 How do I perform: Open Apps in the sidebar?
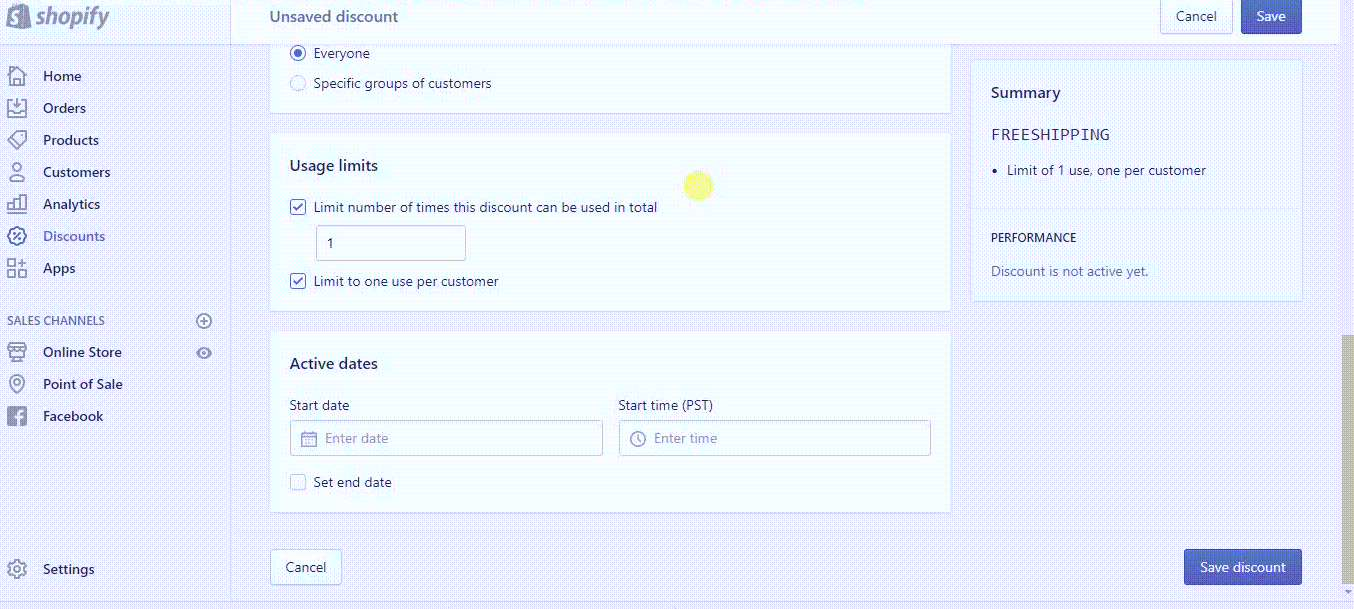pos(59,268)
